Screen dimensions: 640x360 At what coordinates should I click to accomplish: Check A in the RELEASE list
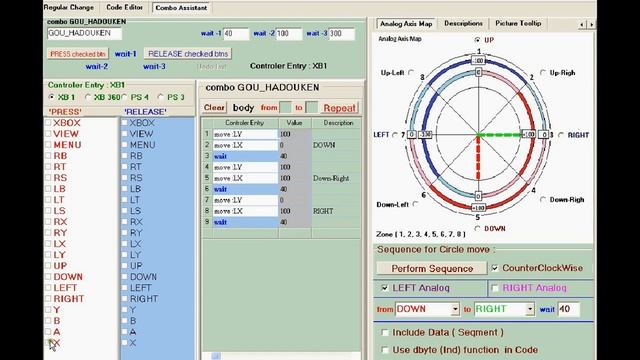pos(124,332)
